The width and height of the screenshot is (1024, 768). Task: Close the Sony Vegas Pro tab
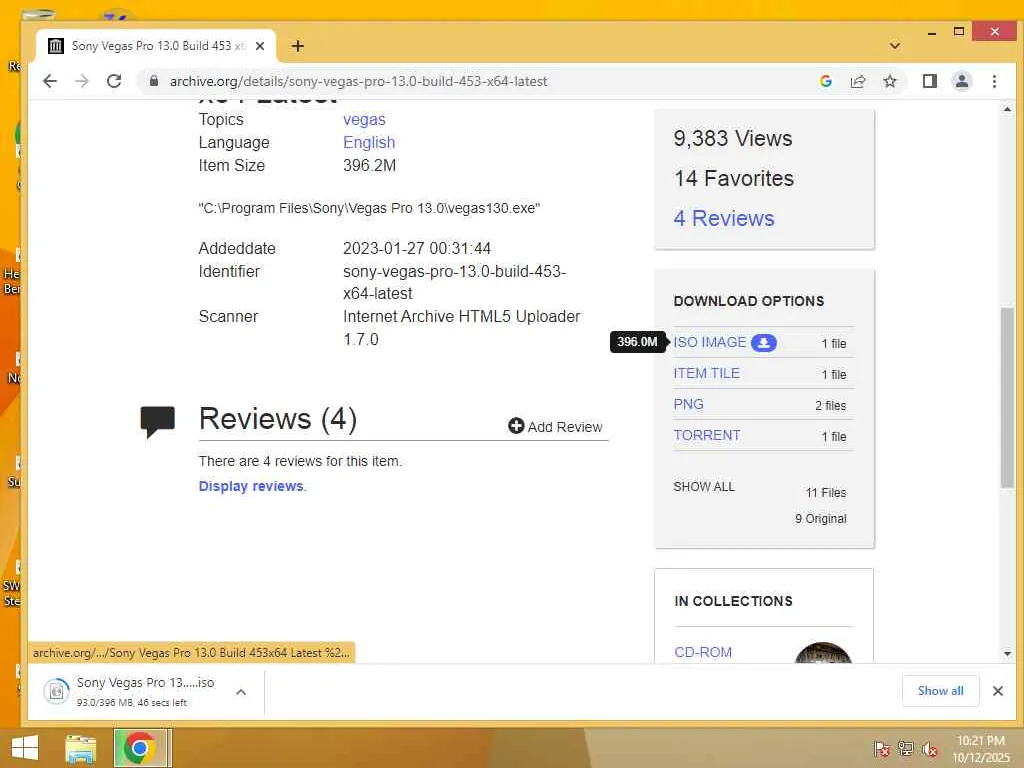(260, 46)
